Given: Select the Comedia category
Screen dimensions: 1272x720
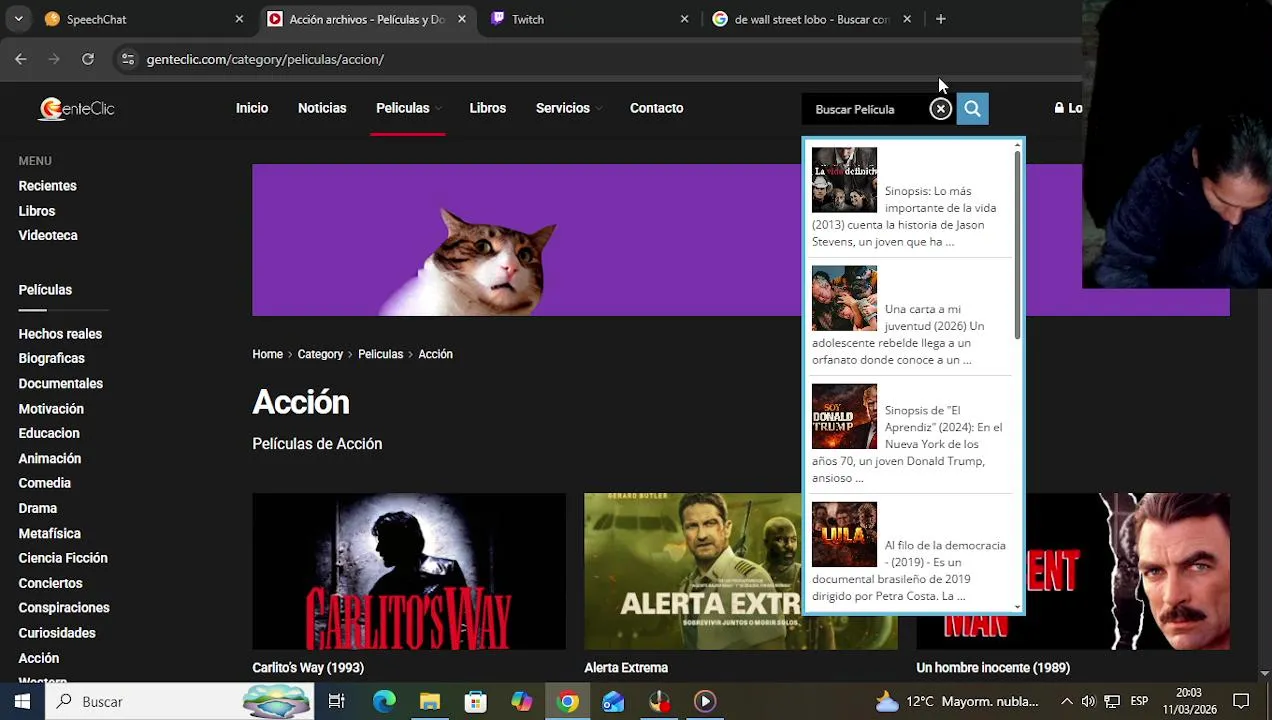Looking at the screenshot, I should [x=45, y=483].
